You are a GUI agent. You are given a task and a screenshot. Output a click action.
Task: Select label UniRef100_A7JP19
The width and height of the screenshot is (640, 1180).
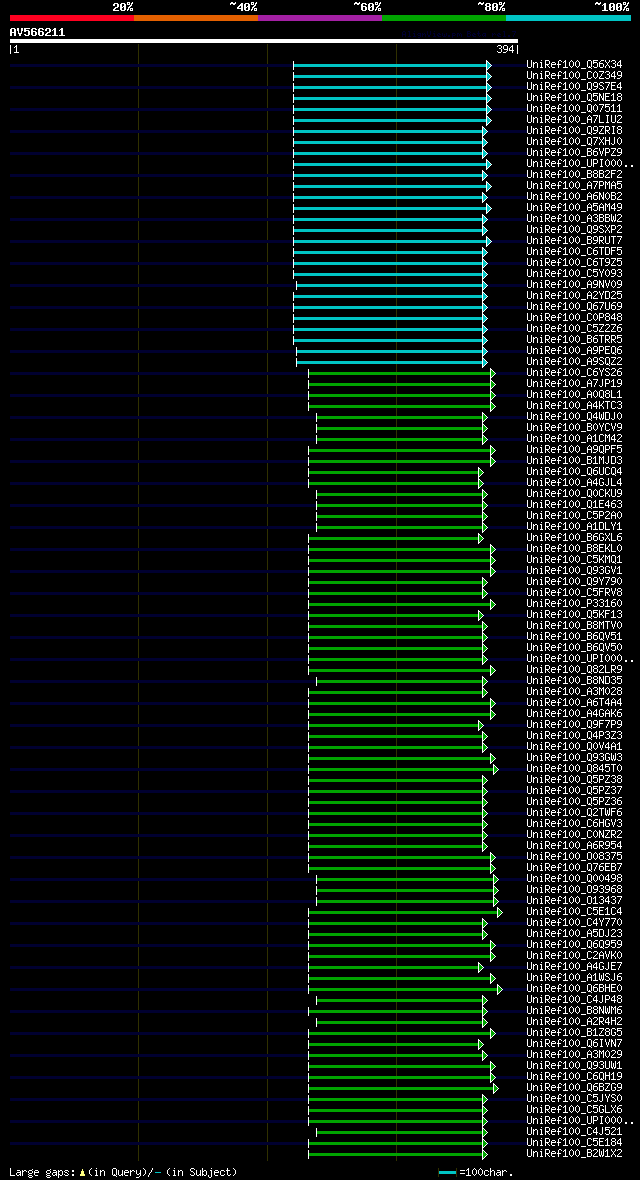[574, 384]
